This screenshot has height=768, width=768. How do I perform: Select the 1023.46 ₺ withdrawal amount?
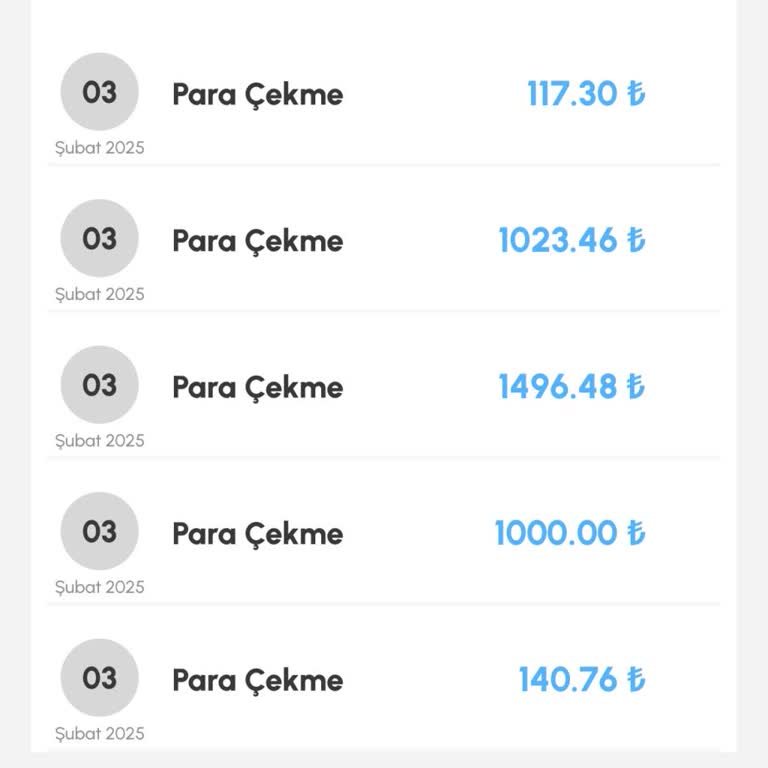572,241
